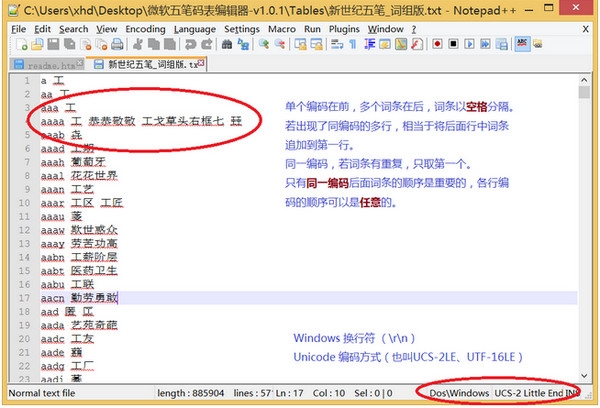
Task: Toggle synchronize horizontal scrolling icon
Action: pyautogui.click(x=316, y=44)
